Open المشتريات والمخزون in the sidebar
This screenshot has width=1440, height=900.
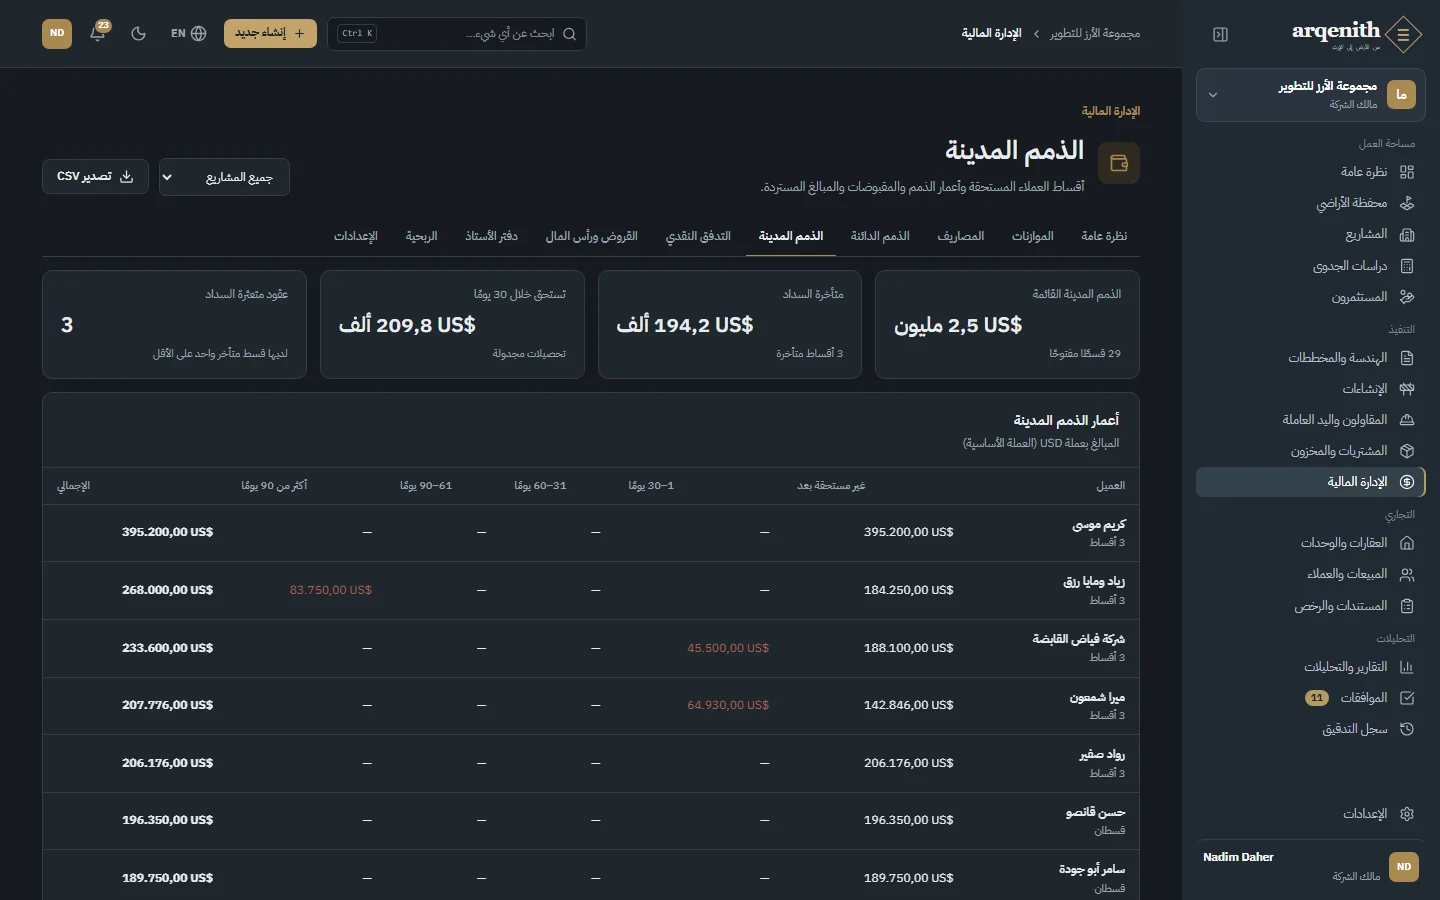pos(1311,451)
